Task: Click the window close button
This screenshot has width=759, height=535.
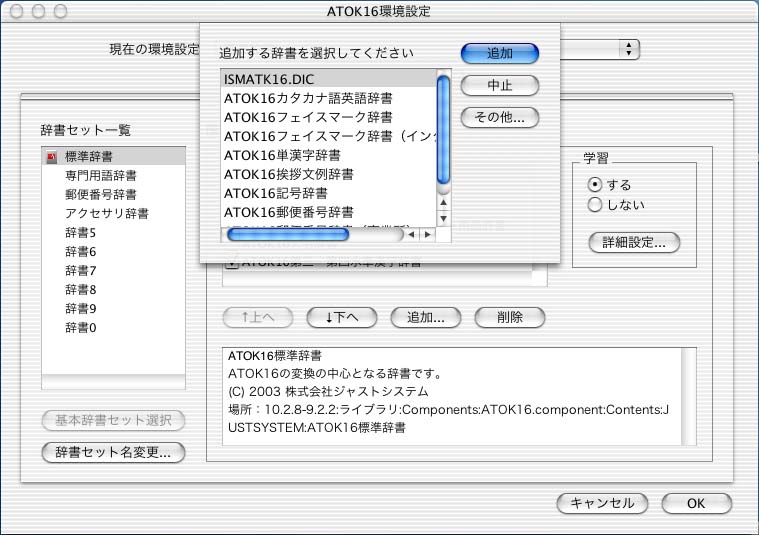Action: tap(16, 11)
